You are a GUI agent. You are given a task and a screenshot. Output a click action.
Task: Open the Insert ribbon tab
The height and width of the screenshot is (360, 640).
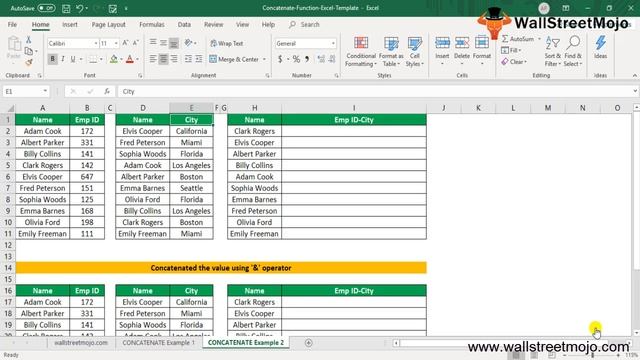[x=70, y=24]
